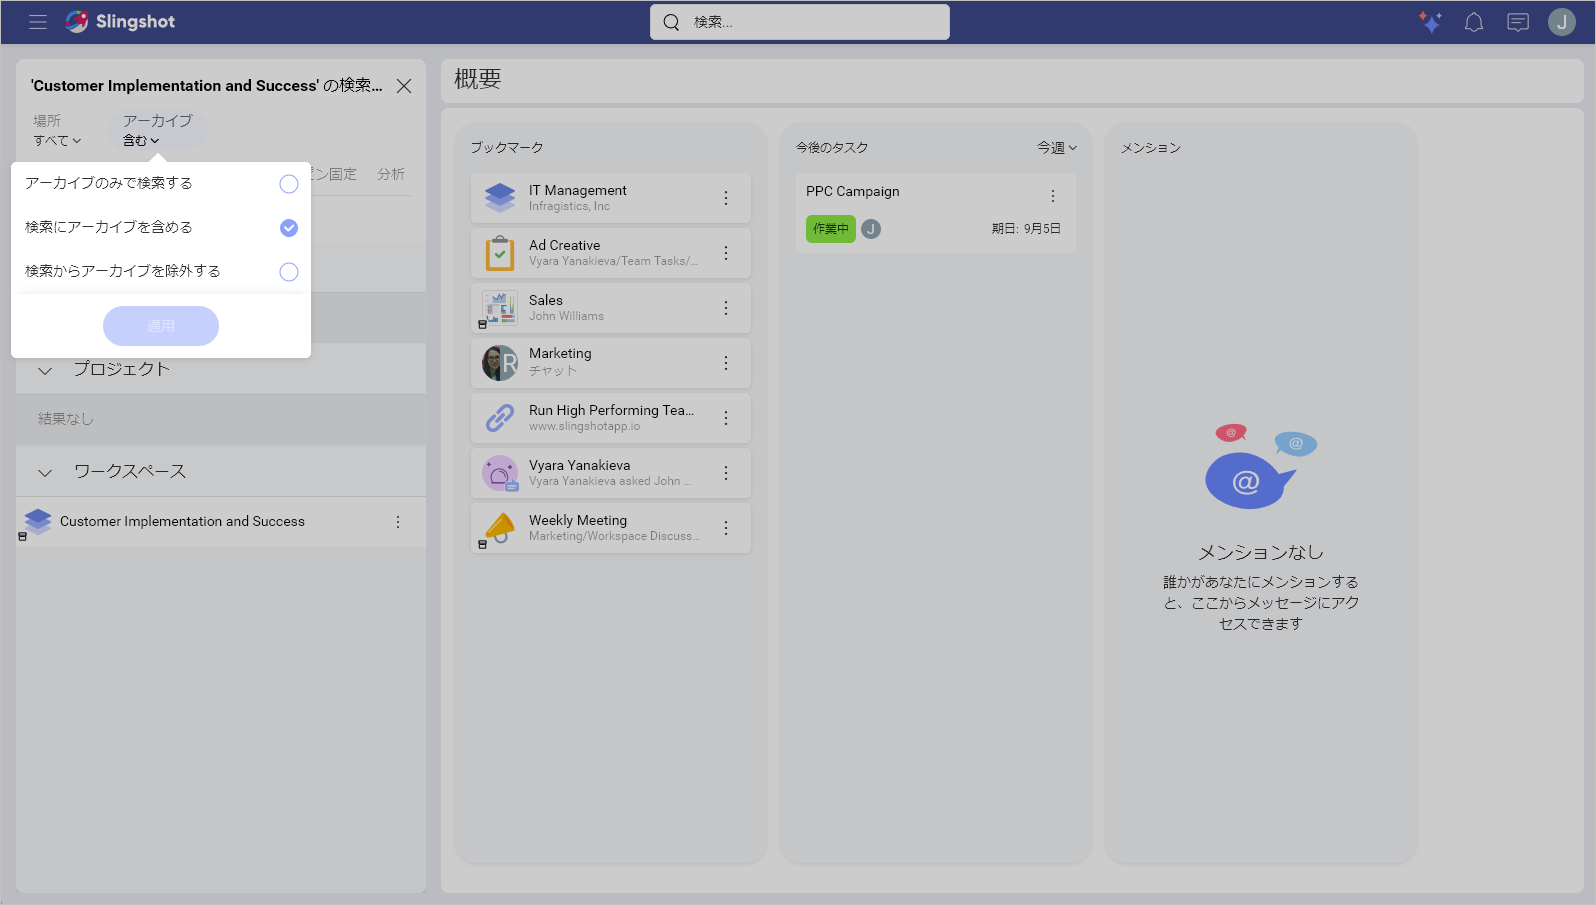
Task: Open the 場所 すべて location filter
Action: tap(57, 130)
